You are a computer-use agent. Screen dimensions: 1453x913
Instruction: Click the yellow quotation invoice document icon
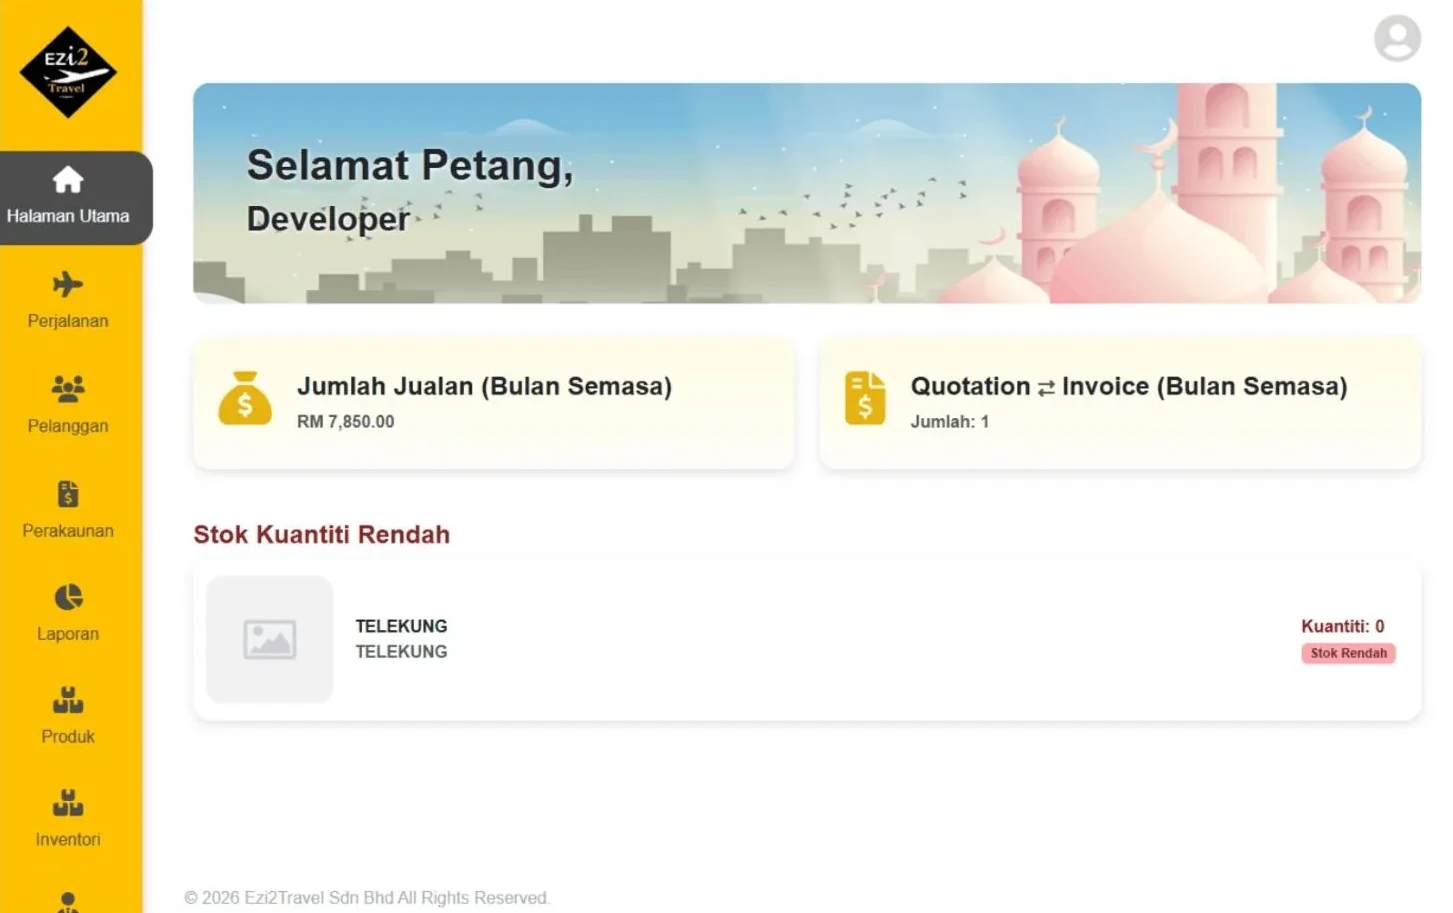point(865,398)
